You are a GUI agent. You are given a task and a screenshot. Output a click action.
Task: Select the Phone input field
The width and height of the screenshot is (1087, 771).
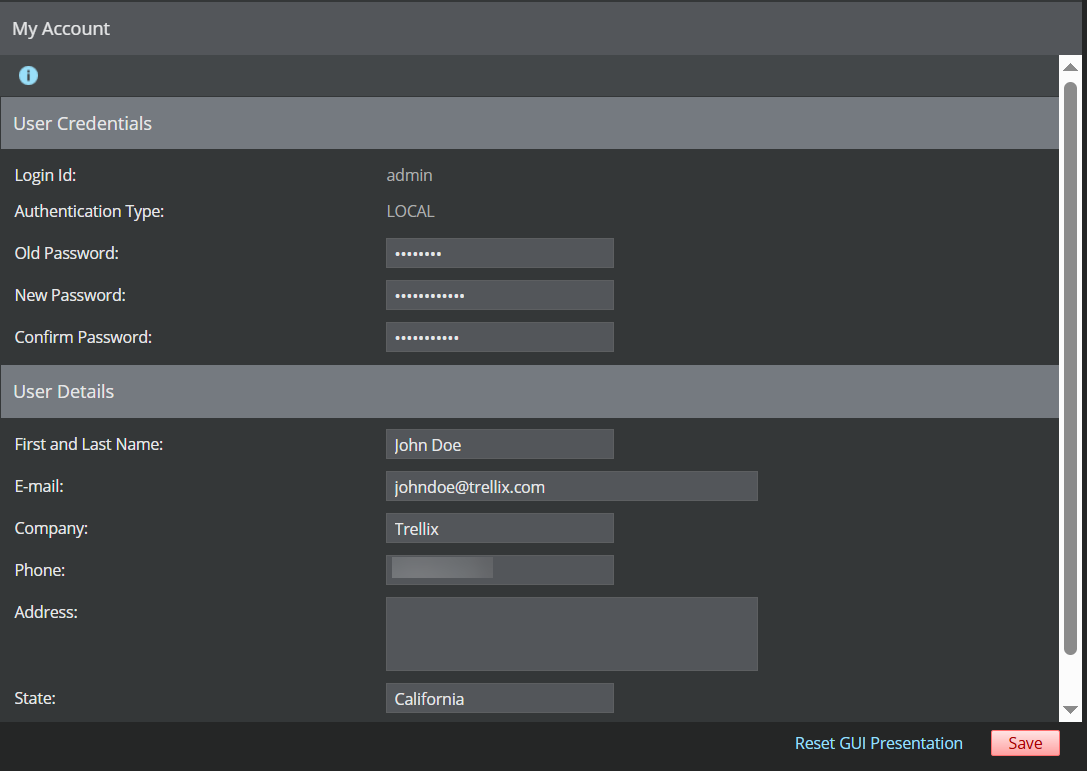pyautogui.click(x=500, y=570)
